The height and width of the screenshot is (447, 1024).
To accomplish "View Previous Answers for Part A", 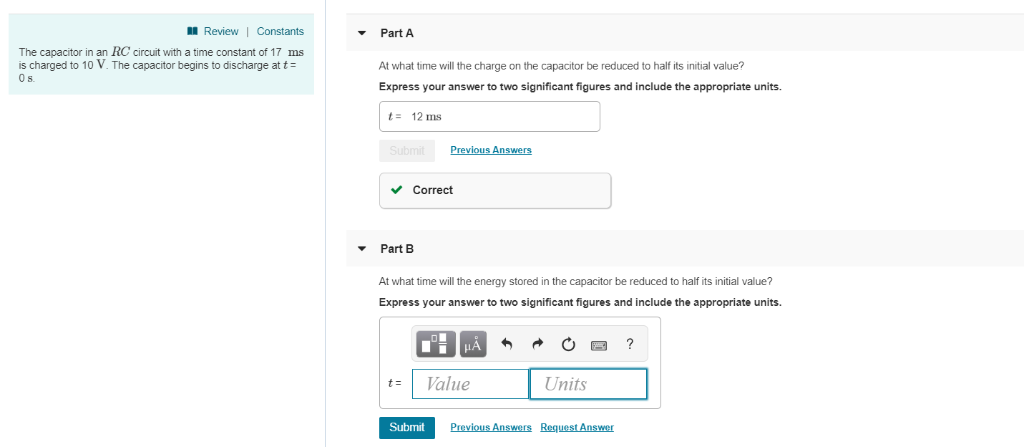I will (491, 150).
